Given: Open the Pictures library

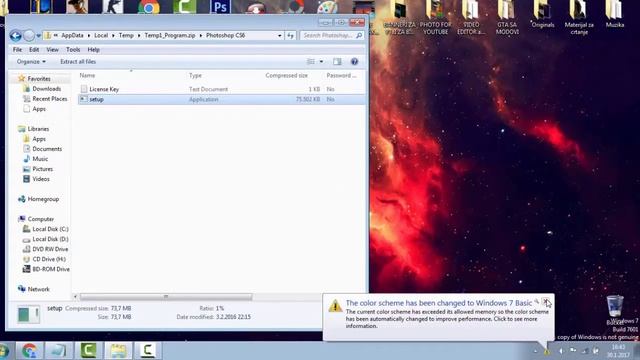Looking at the screenshot, I should 42,169.
